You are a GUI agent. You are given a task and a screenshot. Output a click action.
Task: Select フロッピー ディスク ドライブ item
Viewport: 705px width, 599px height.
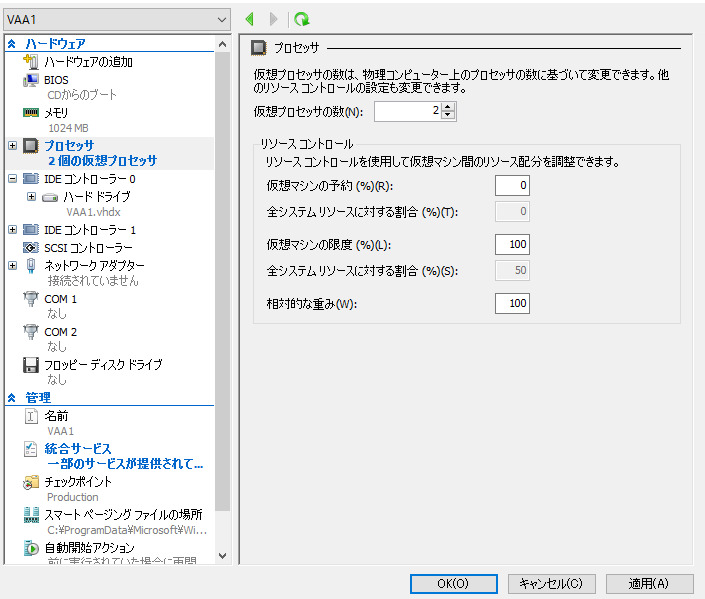(102, 365)
